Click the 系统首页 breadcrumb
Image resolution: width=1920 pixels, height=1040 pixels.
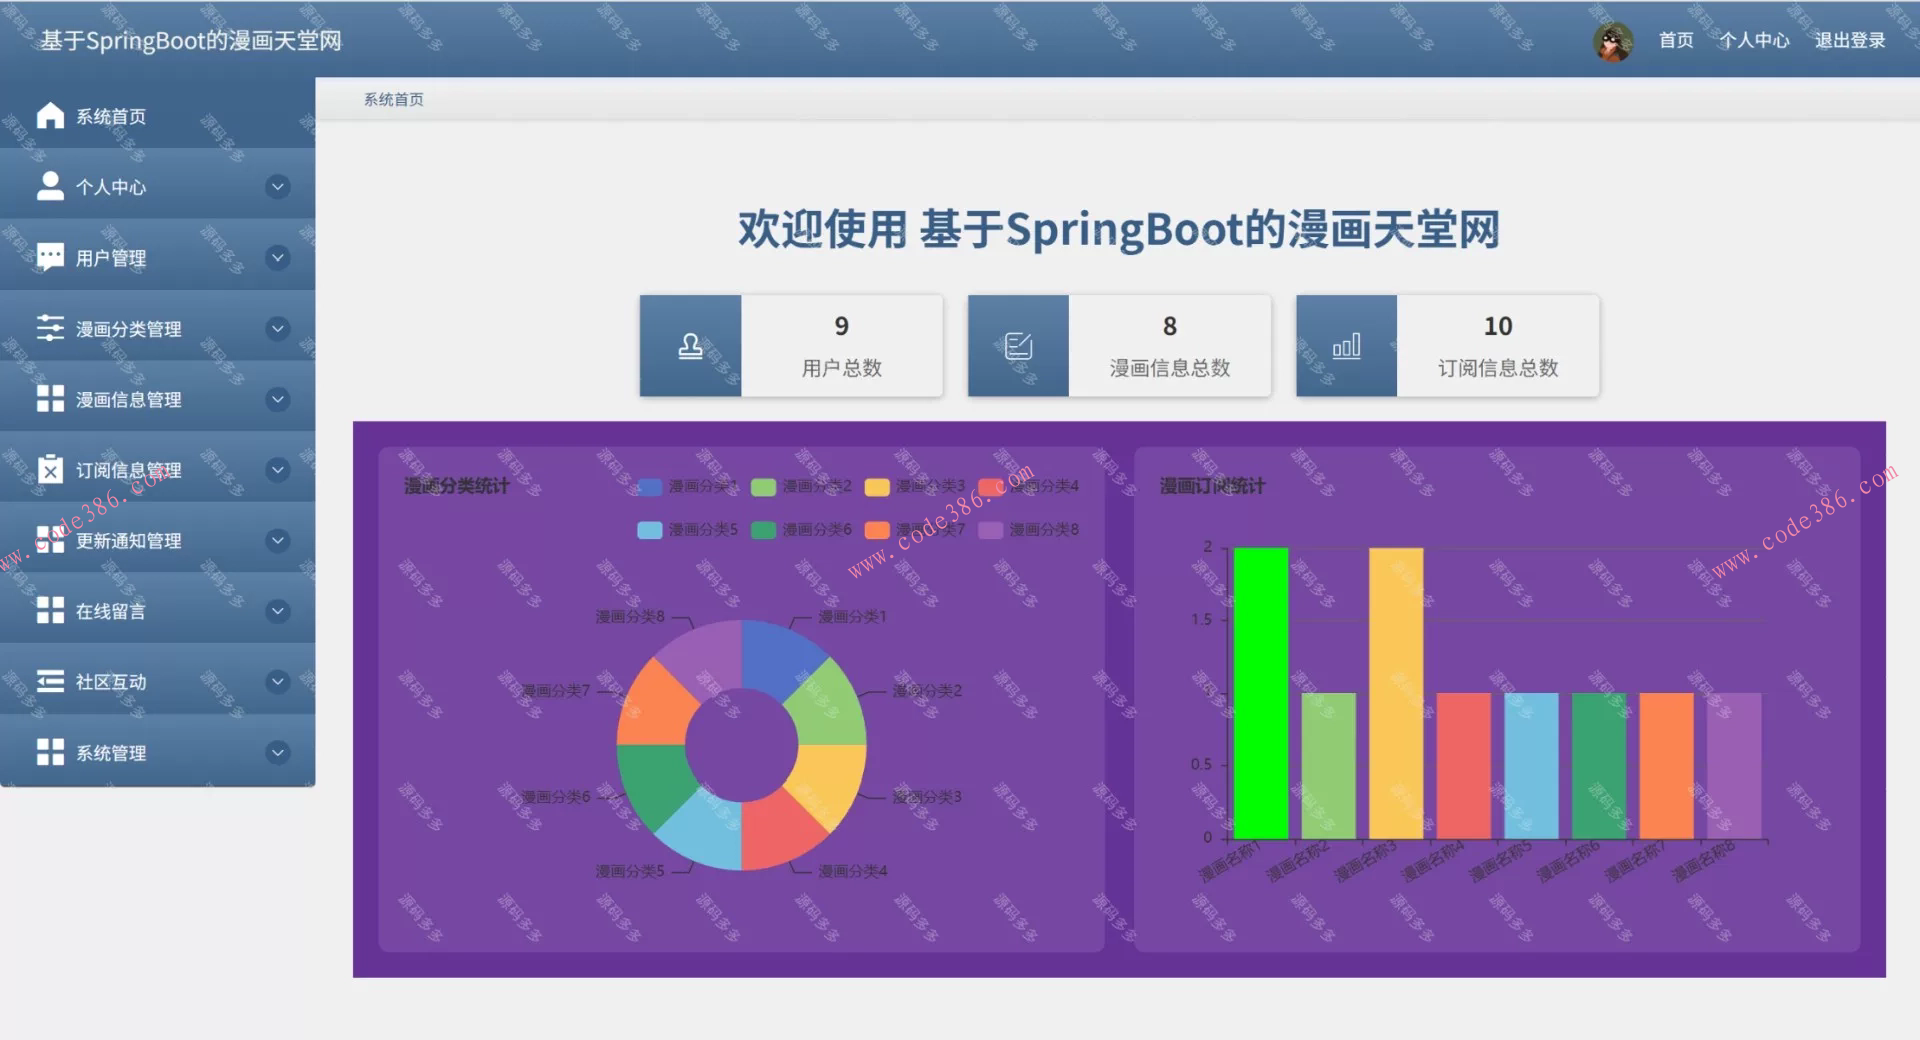tap(393, 99)
